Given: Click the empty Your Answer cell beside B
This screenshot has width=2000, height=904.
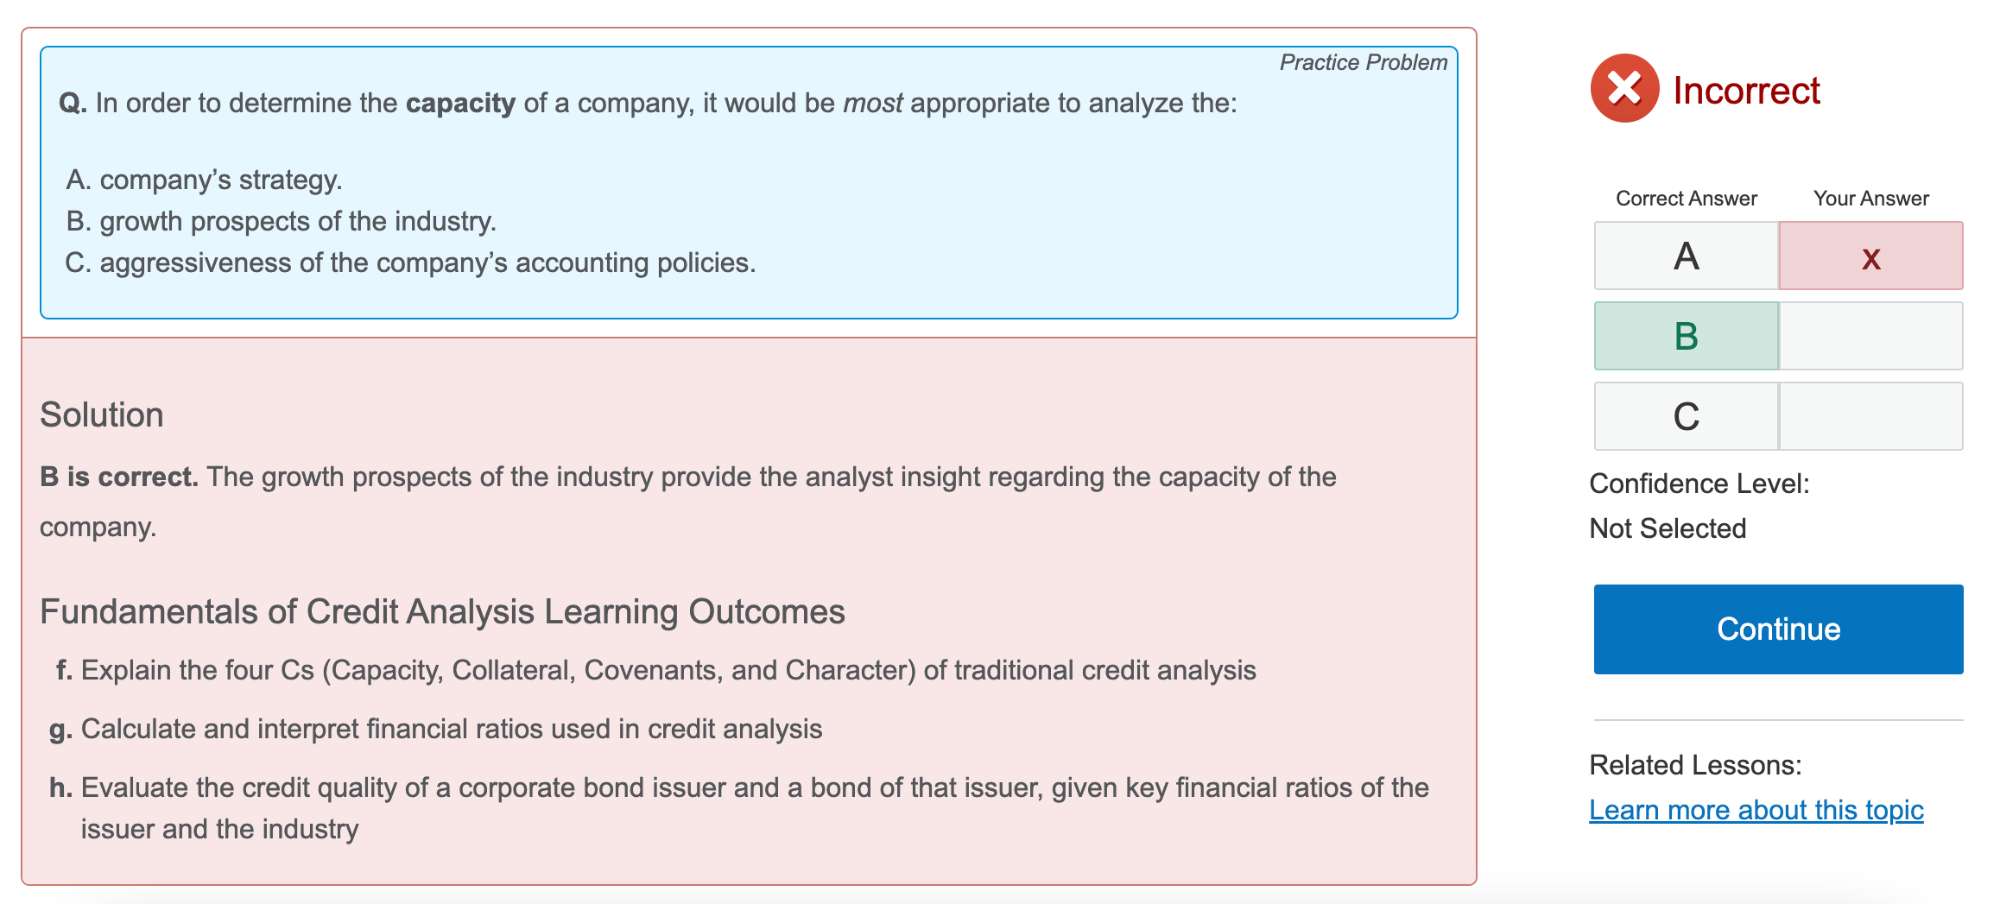Looking at the screenshot, I should (x=1870, y=336).
